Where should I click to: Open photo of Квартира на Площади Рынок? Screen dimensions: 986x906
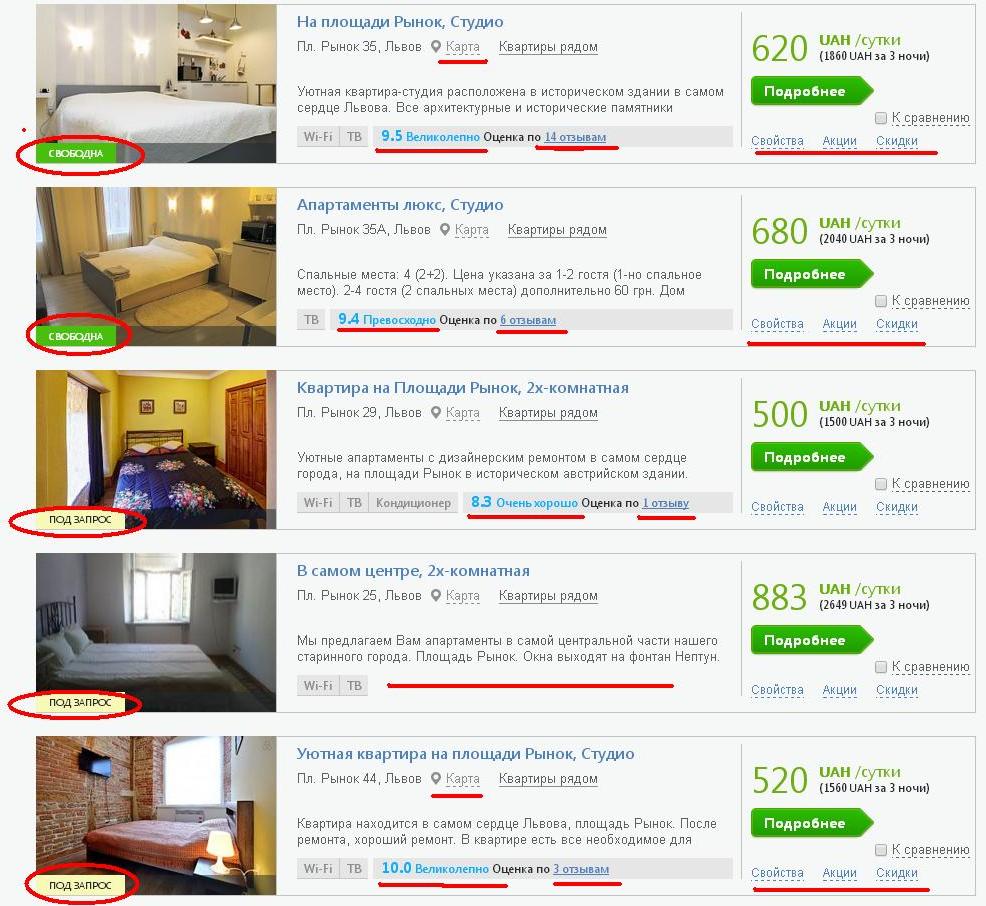point(156,449)
